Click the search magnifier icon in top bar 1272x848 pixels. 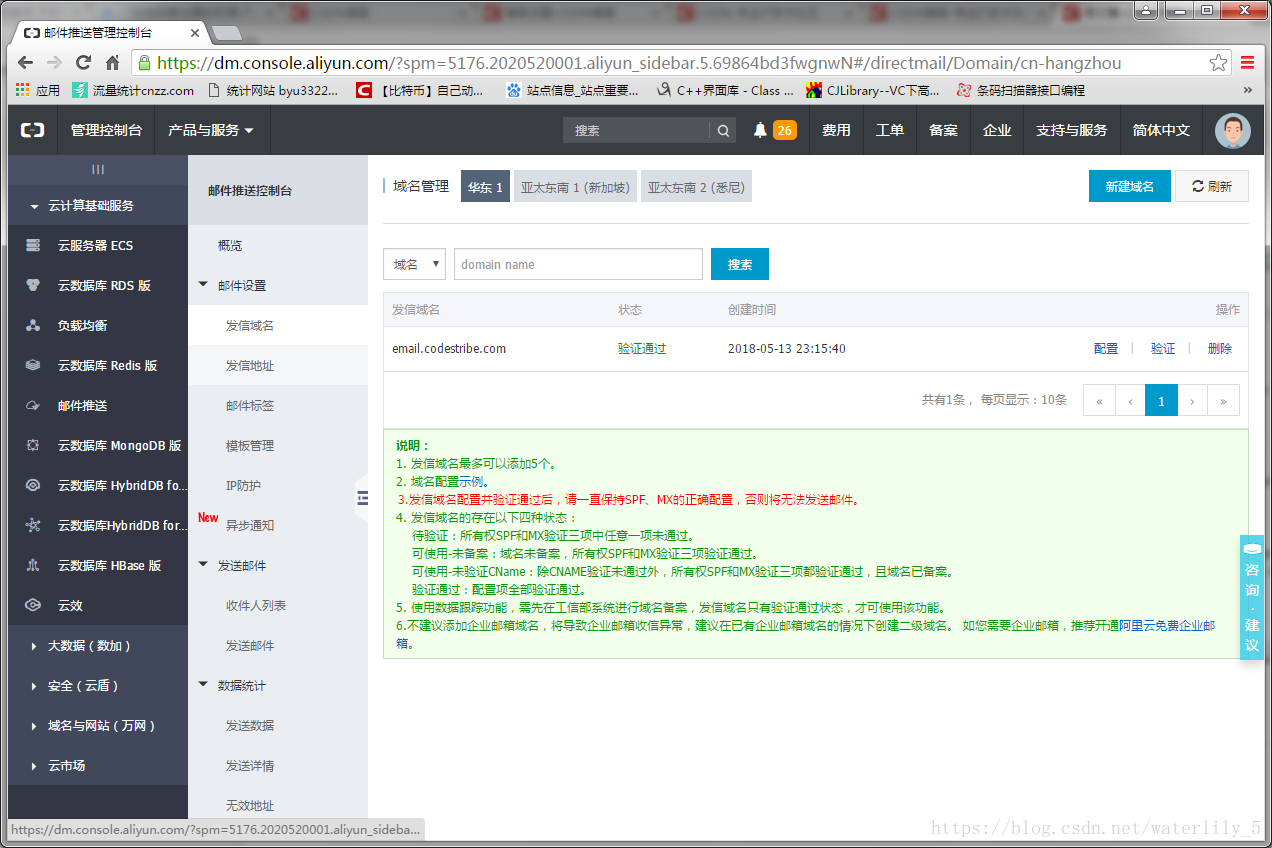click(x=722, y=131)
